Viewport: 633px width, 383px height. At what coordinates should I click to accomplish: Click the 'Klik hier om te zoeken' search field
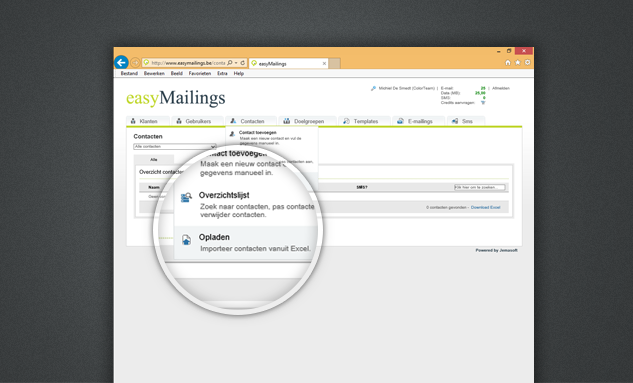pos(480,187)
